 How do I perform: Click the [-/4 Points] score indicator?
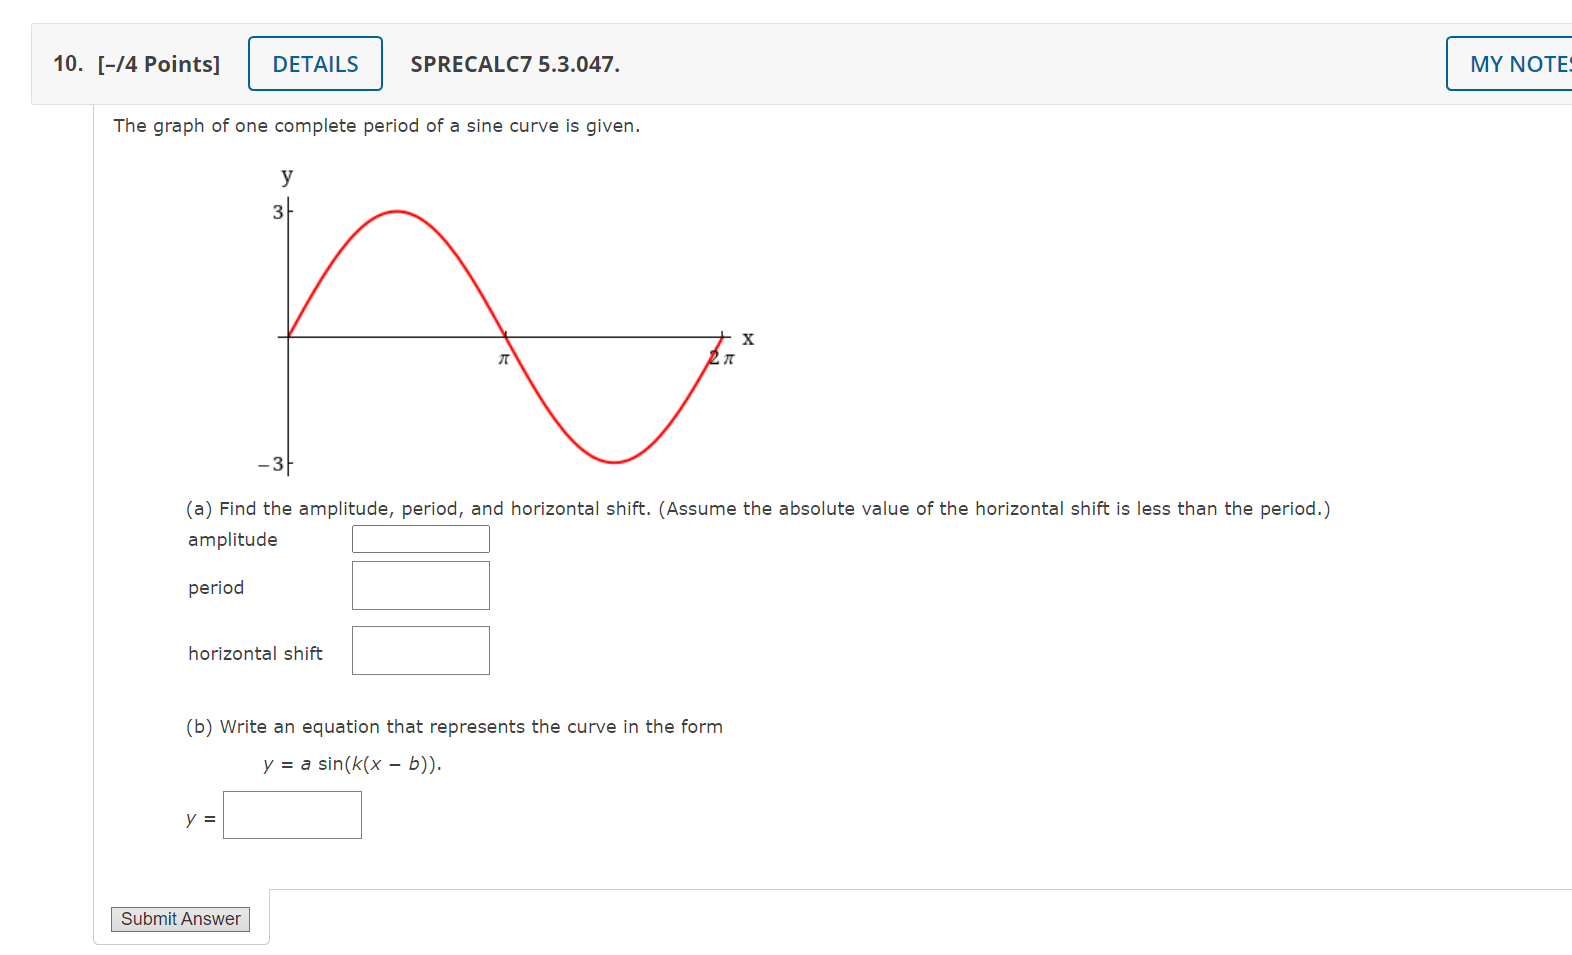coord(157,64)
